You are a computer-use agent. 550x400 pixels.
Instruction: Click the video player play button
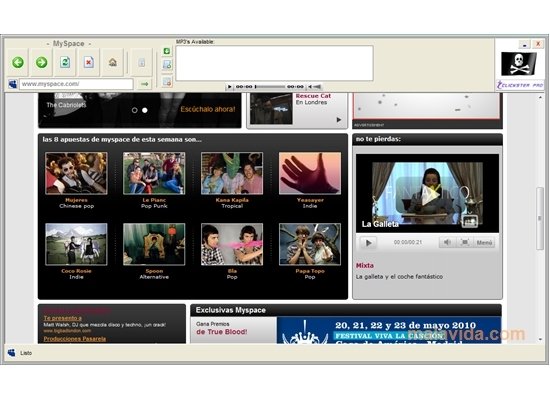368,242
